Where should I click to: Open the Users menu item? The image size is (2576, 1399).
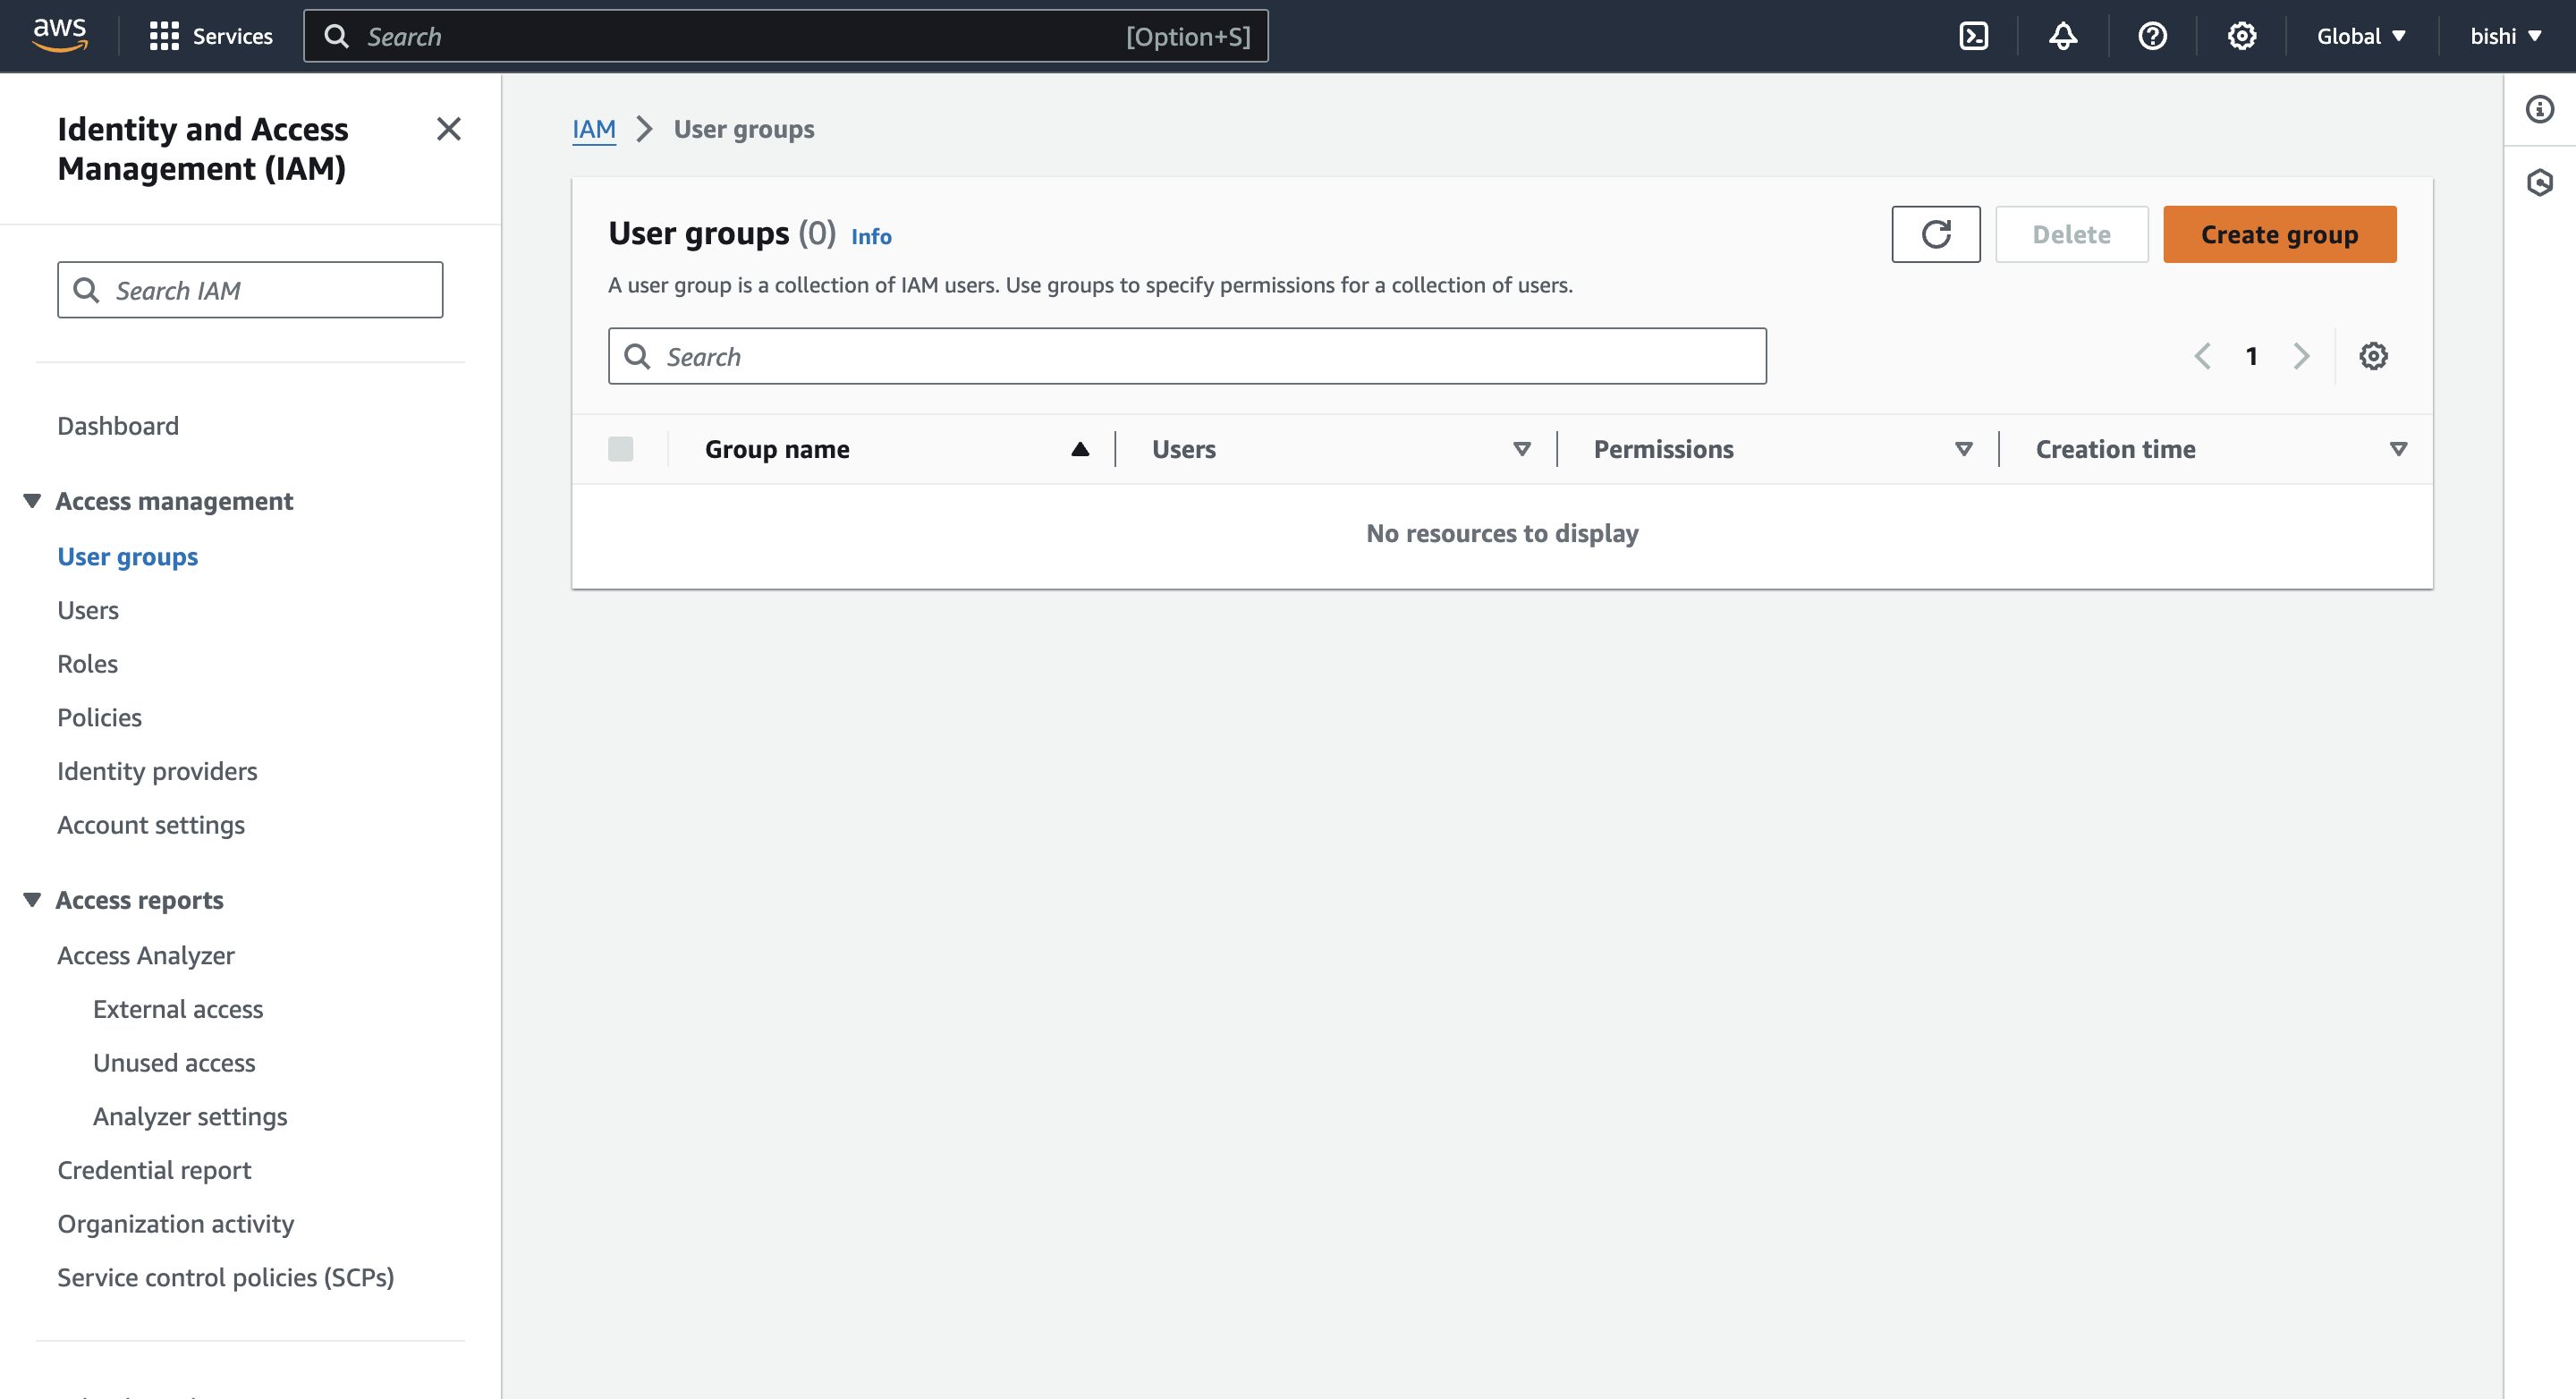88,608
